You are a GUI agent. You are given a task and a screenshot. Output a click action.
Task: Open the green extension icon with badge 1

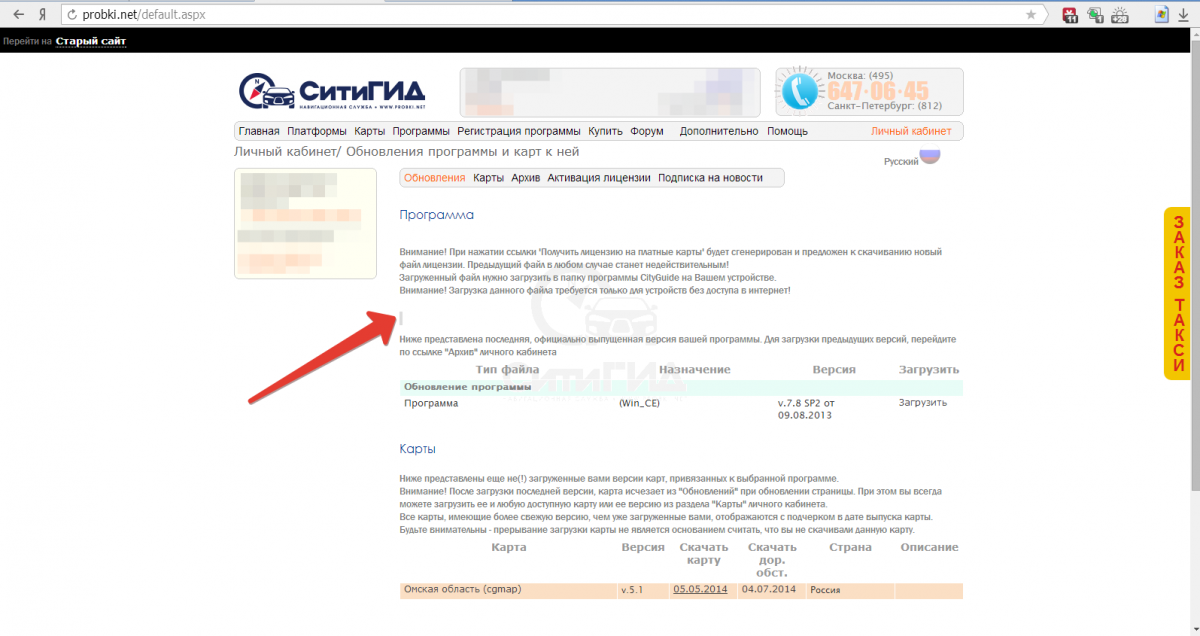click(x=1095, y=15)
